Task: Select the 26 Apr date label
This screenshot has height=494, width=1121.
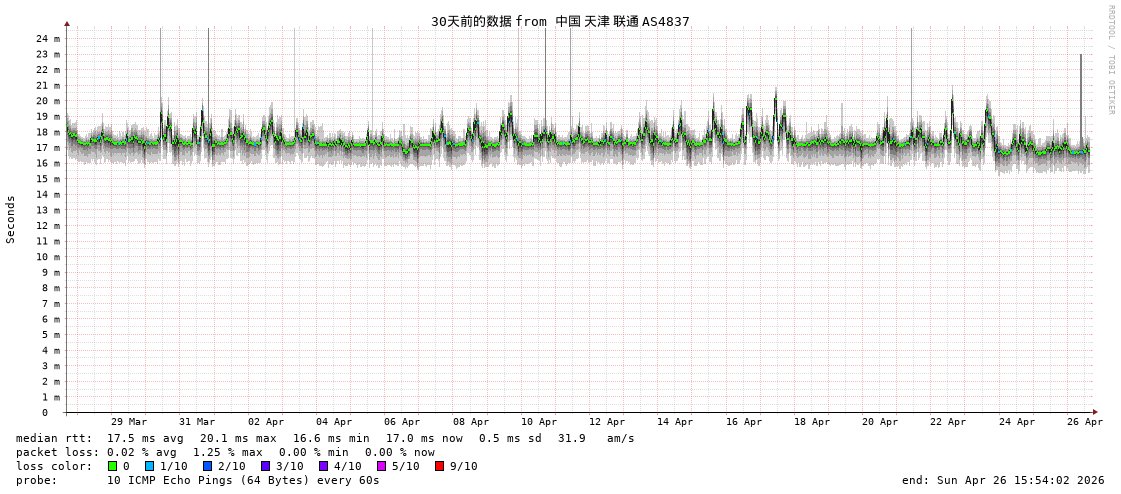Action: [x=1085, y=422]
